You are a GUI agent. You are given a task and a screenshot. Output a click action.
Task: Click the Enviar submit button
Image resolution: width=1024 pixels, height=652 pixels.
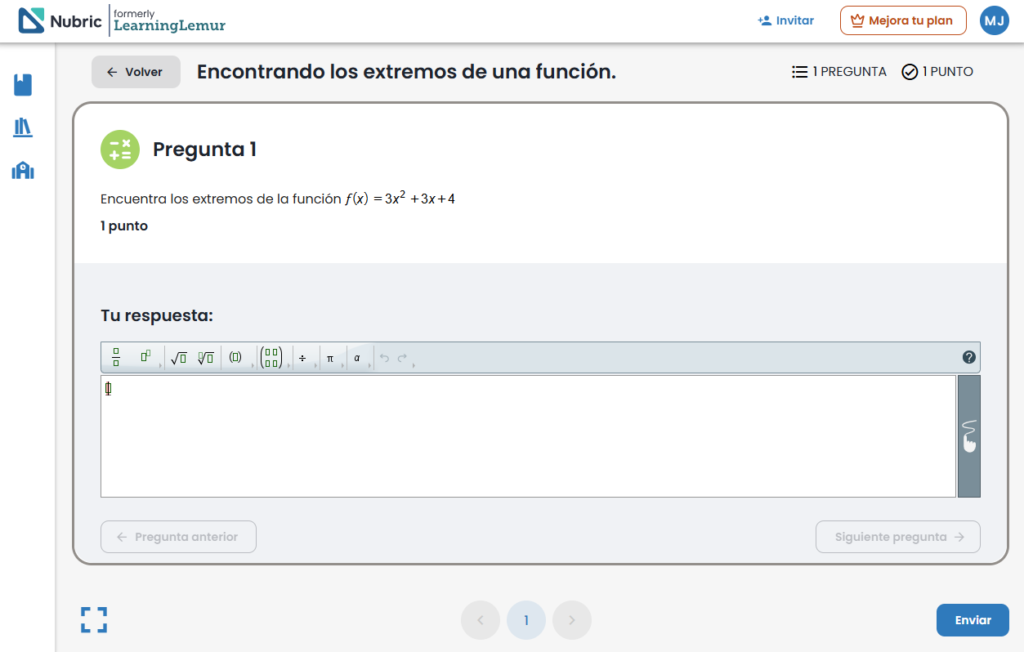click(972, 620)
